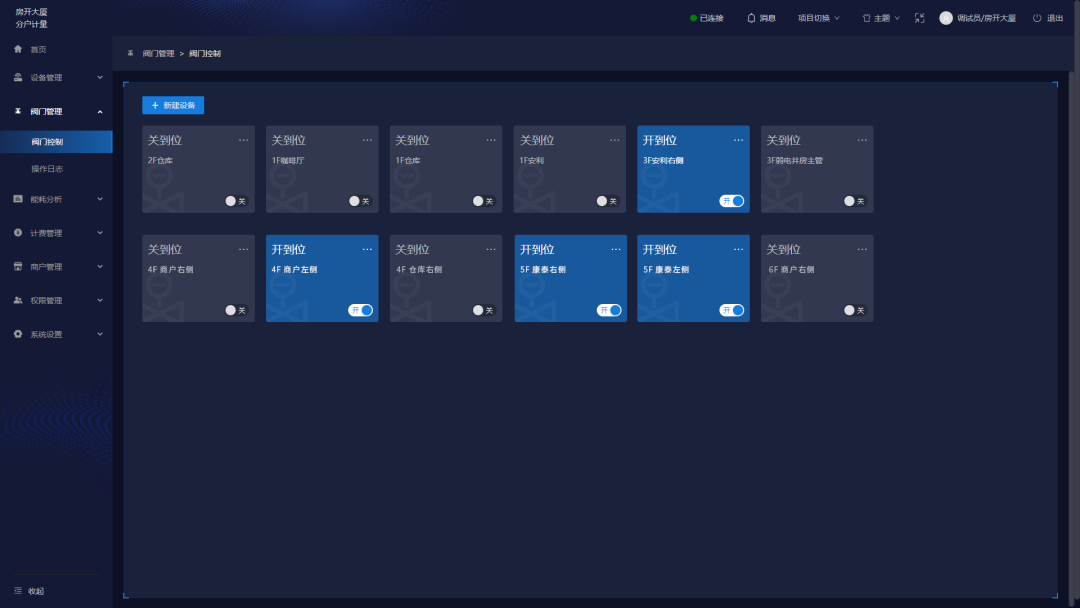Click the 阀门控制 breadcrumb item
This screenshot has width=1080, height=608.
[x=205, y=53]
